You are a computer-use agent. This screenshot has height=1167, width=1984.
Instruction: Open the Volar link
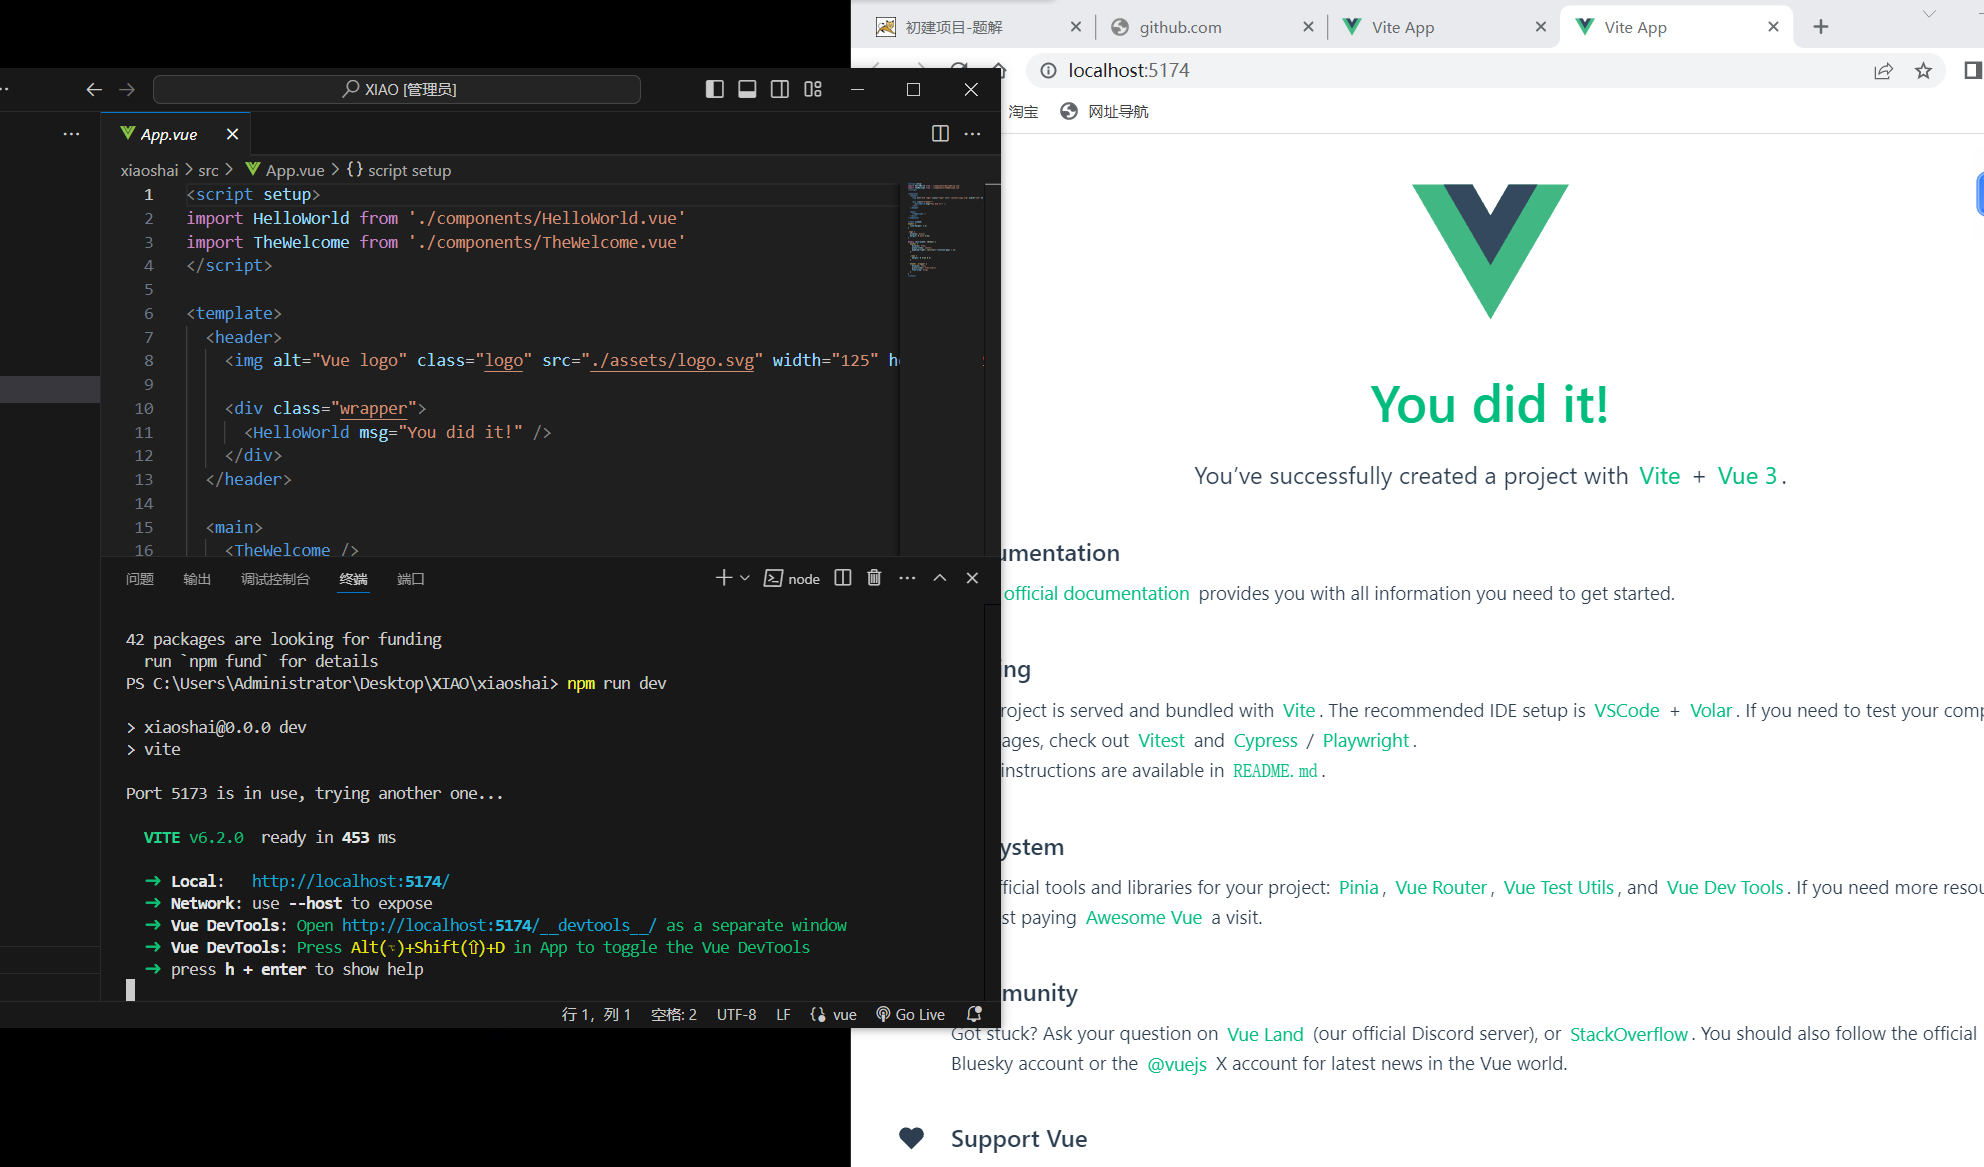[x=1710, y=710]
